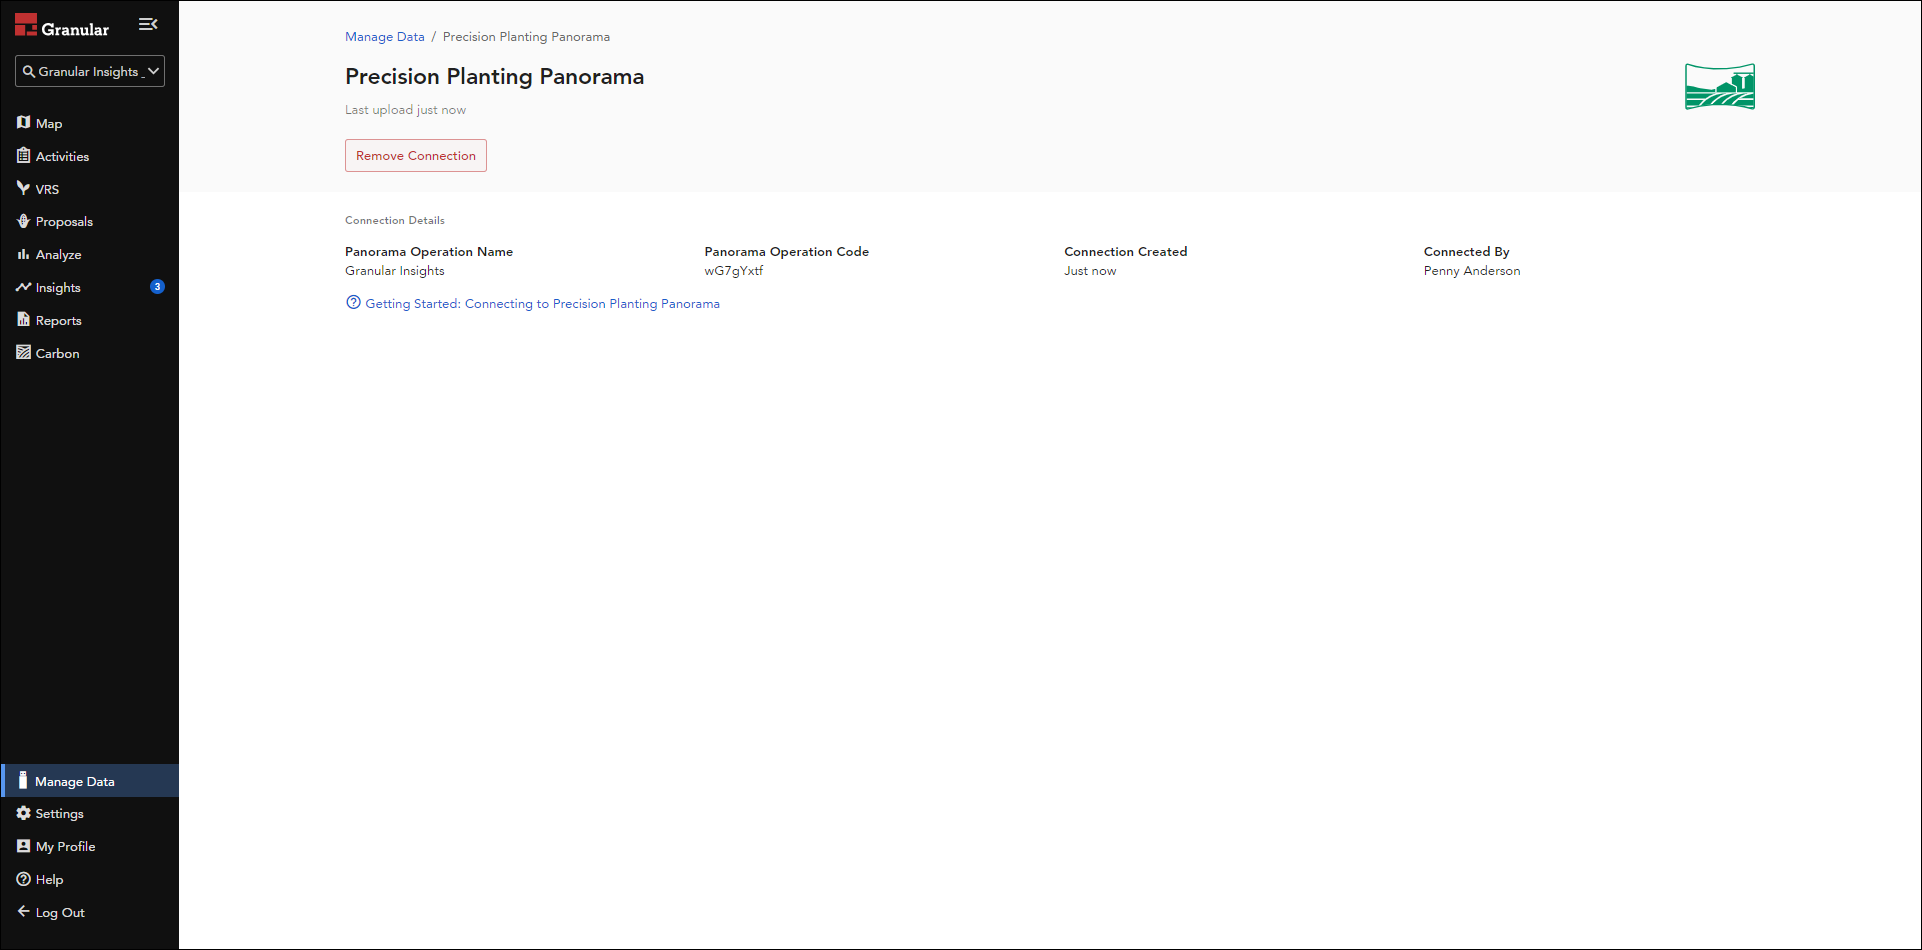Click the Connected By label
Screen dimensions: 1922x950
pyautogui.click(x=1467, y=252)
